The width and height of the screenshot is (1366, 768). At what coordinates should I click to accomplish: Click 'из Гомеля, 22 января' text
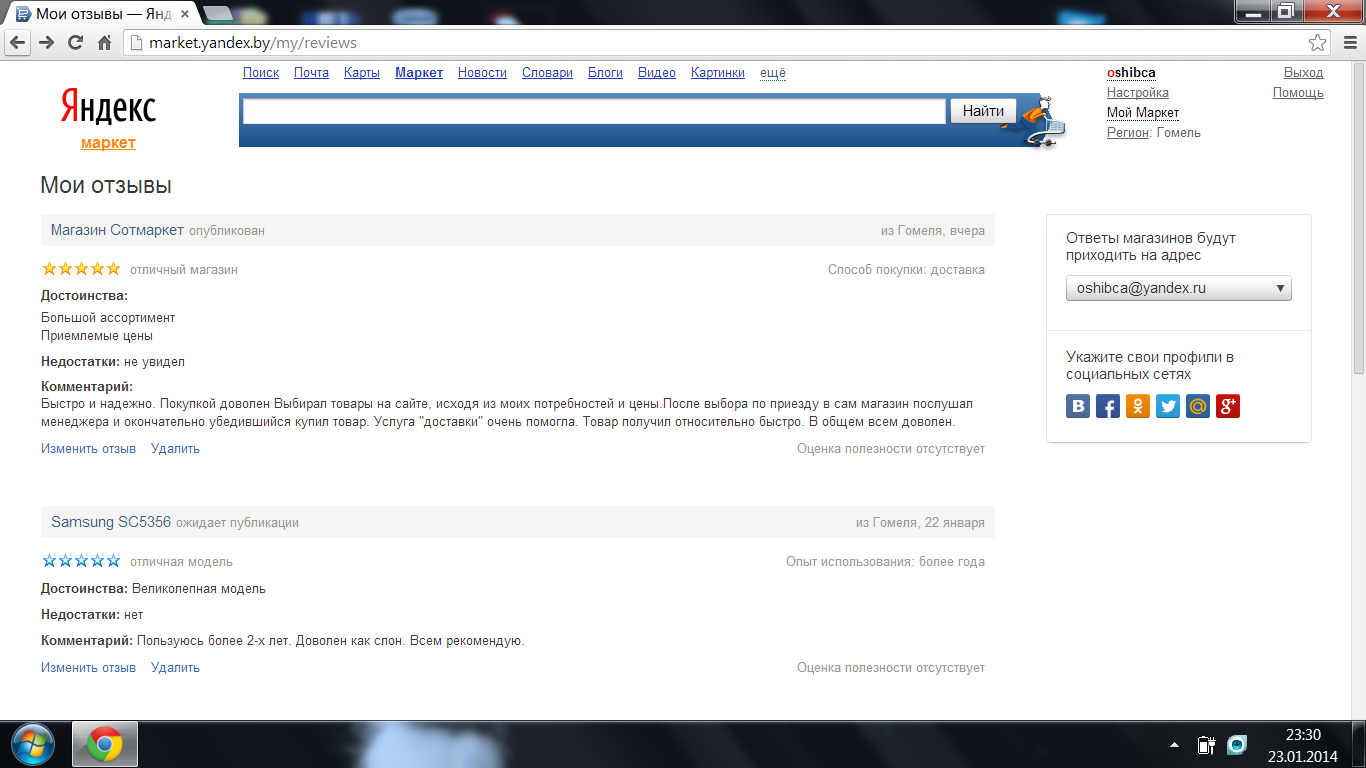click(x=920, y=523)
